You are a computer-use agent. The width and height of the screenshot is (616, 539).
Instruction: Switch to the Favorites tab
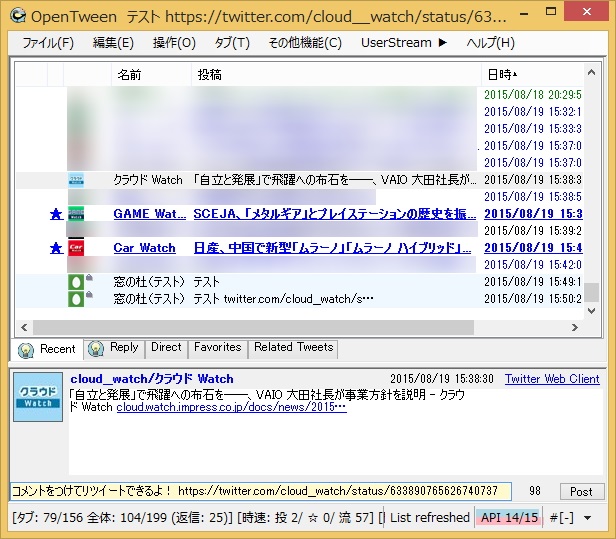pyautogui.click(x=218, y=348)
